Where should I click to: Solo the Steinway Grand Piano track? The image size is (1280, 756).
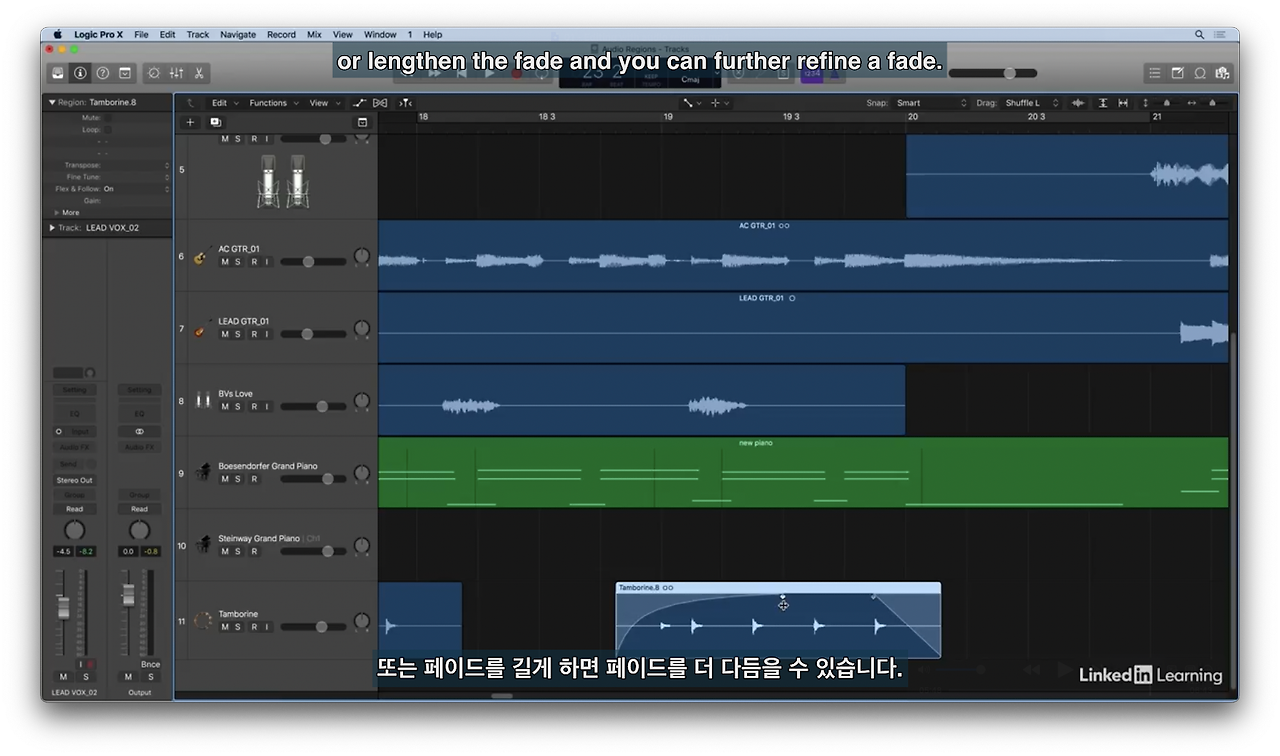pos(238,551)
